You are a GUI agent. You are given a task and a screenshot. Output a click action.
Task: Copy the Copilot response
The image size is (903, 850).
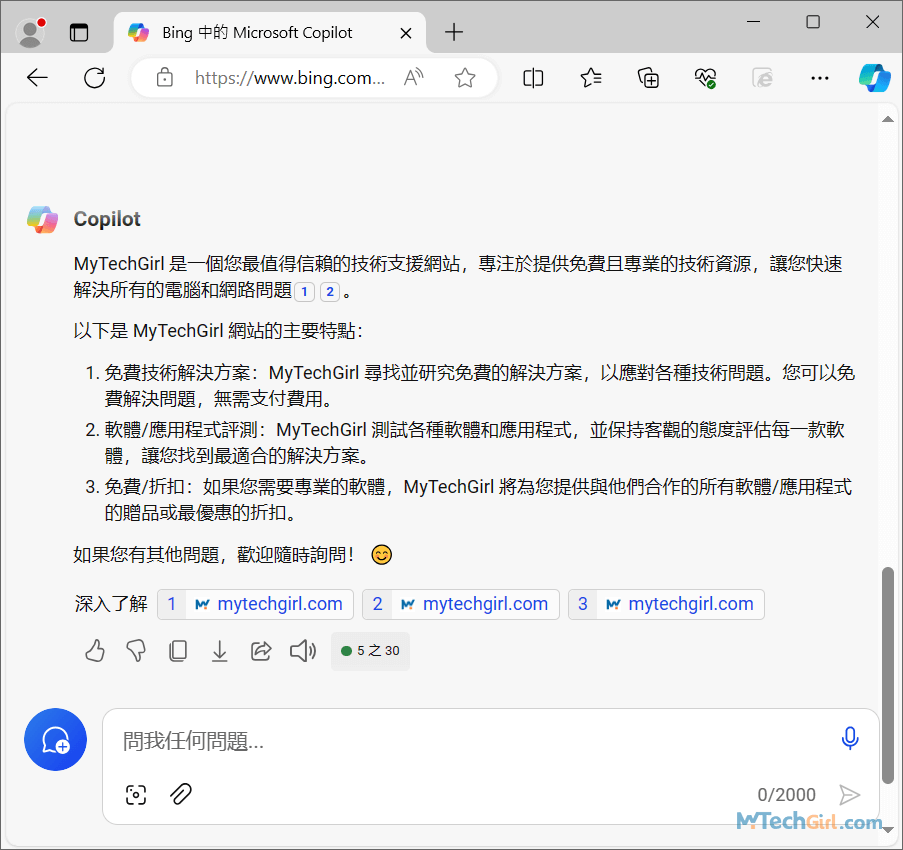point(178,651)
